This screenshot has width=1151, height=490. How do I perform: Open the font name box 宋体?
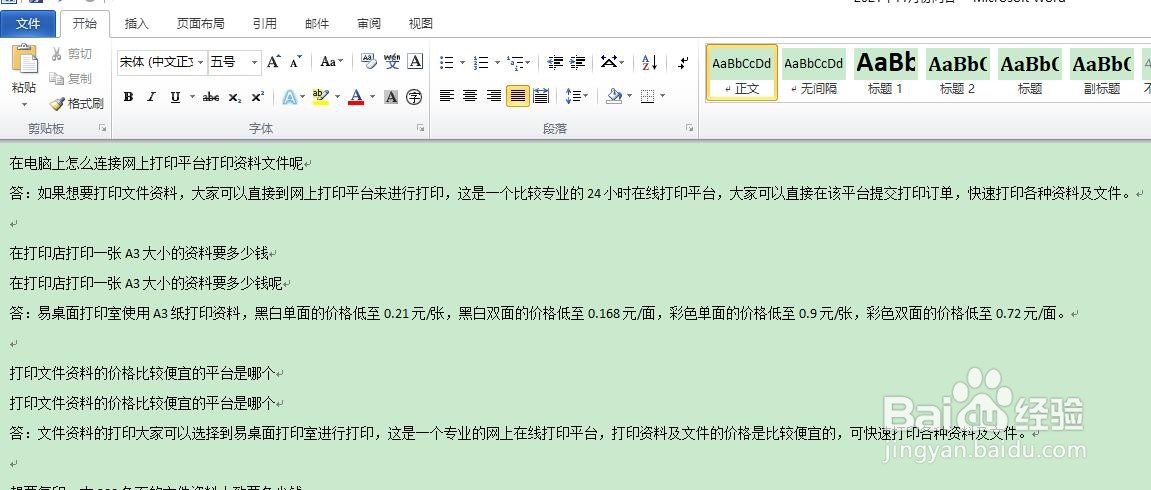click(x=163, y=62)
